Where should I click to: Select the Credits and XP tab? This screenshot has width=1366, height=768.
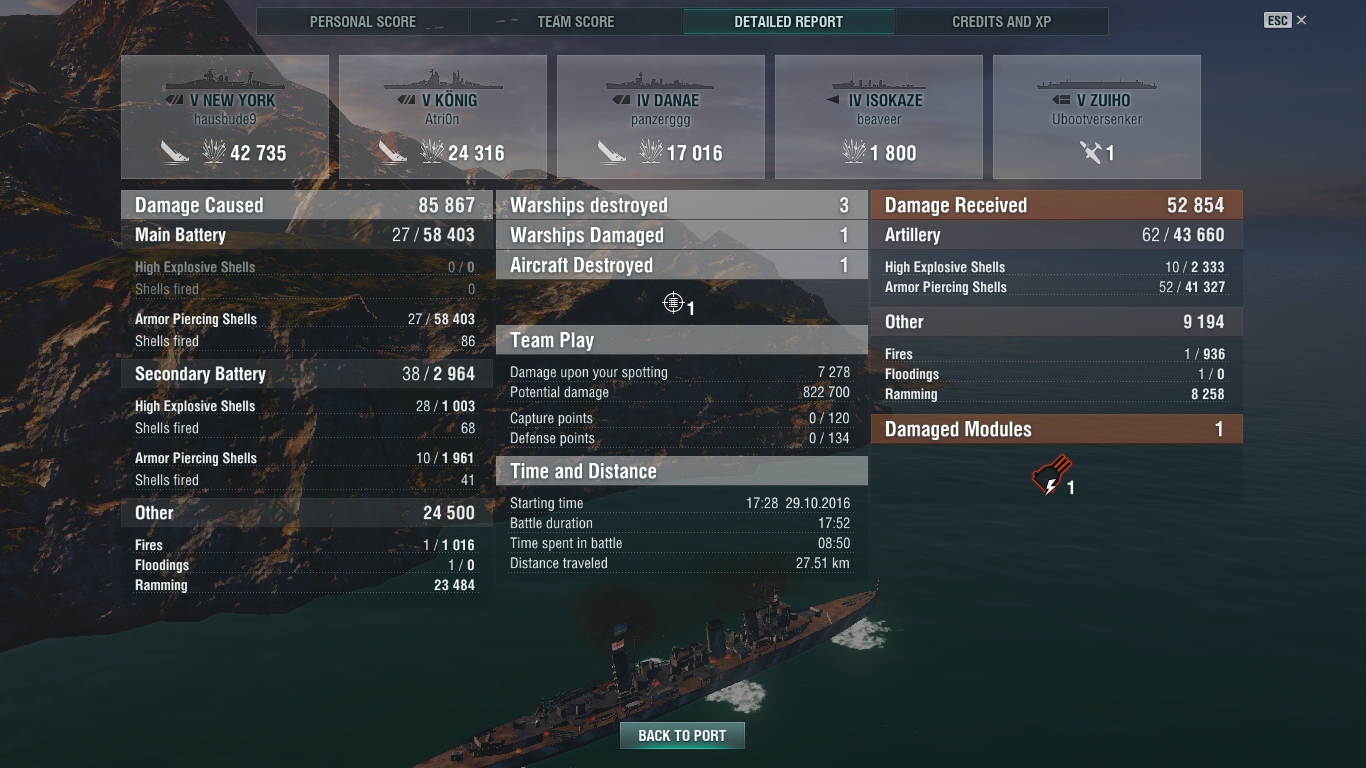pyautogui.click(x=1001, y=22)
